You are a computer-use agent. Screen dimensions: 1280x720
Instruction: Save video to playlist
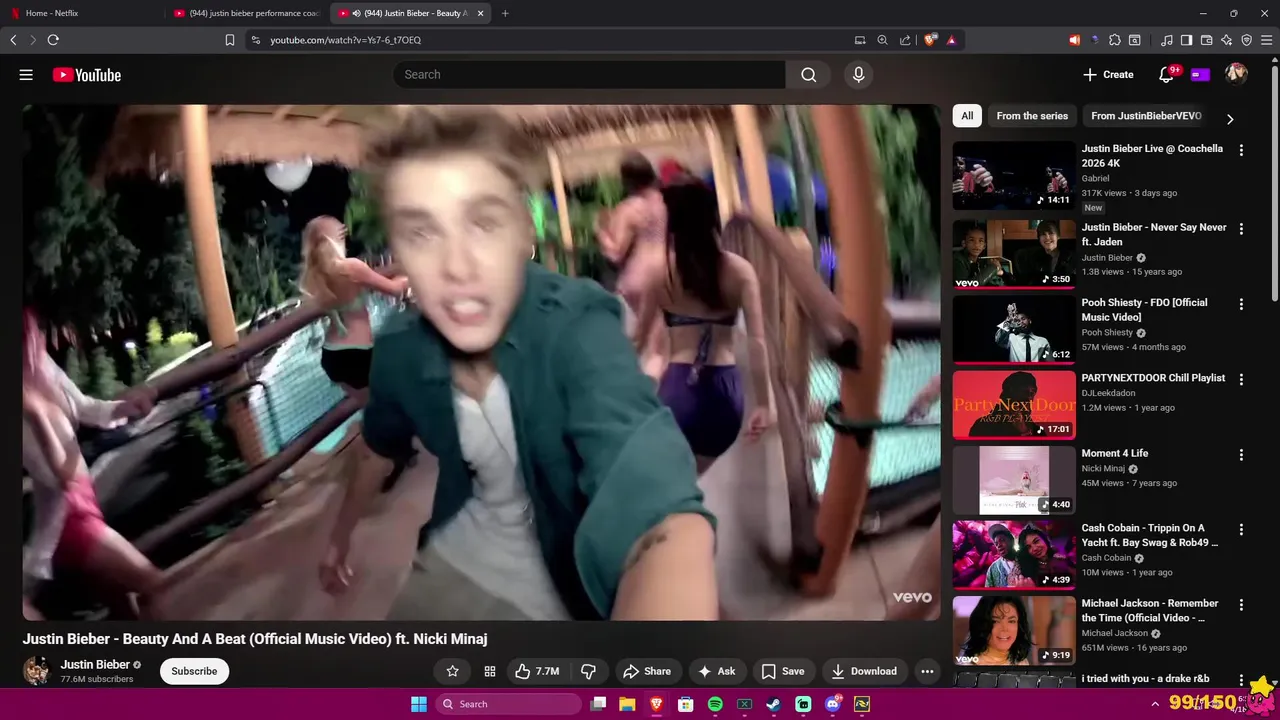pos(782,671)
